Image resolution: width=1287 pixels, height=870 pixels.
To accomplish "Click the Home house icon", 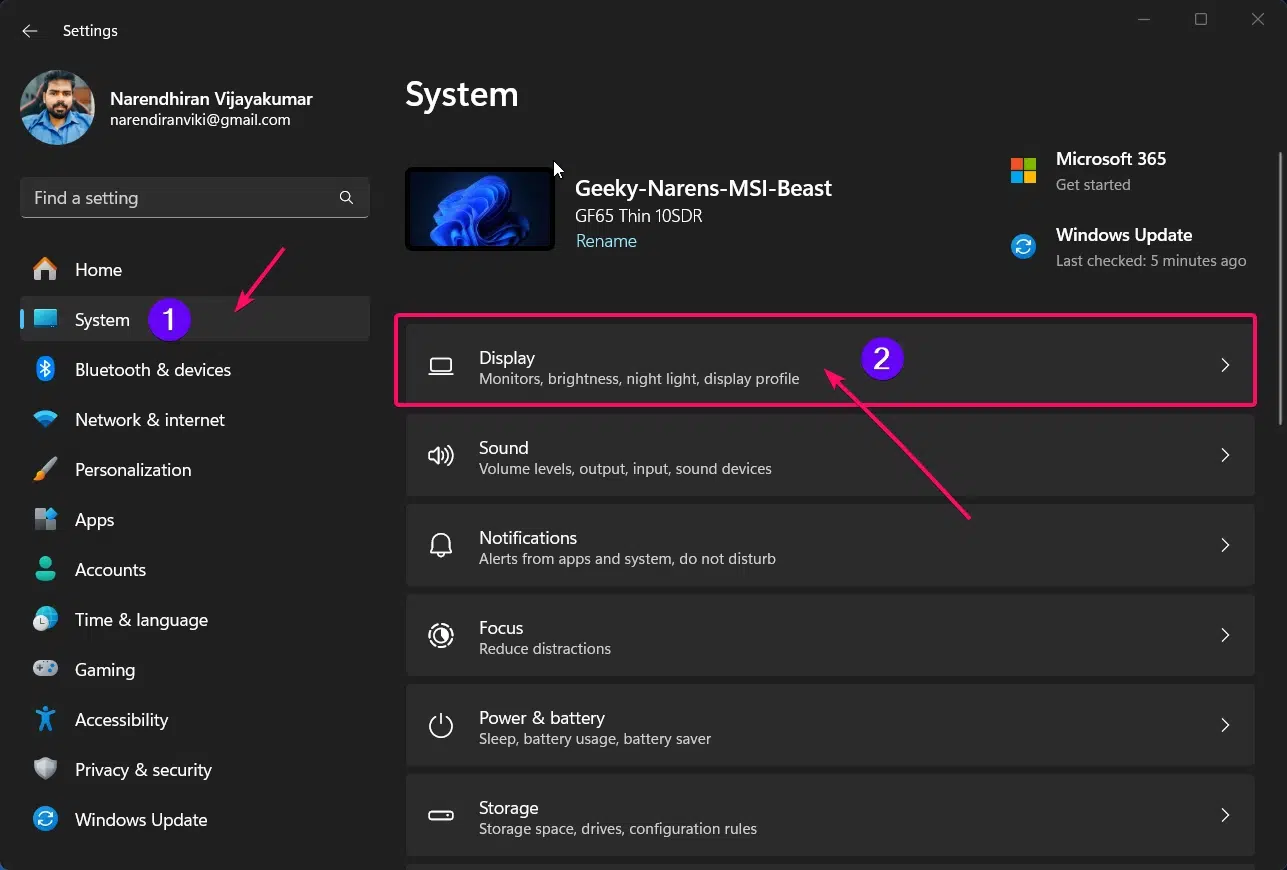I will pyautogui.click(x=45, y=270).
